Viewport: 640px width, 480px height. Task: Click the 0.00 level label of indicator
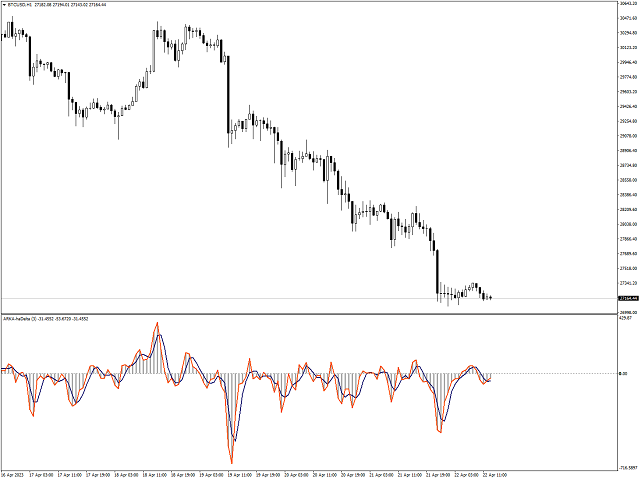tap(623, 373)
